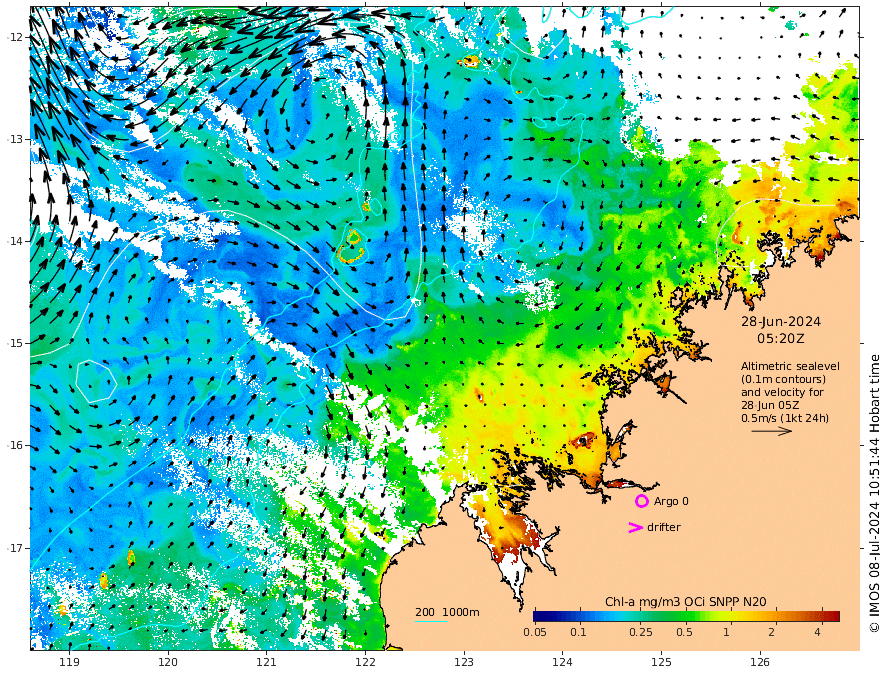Click colorbar tick label '4'

coord(817,632)
